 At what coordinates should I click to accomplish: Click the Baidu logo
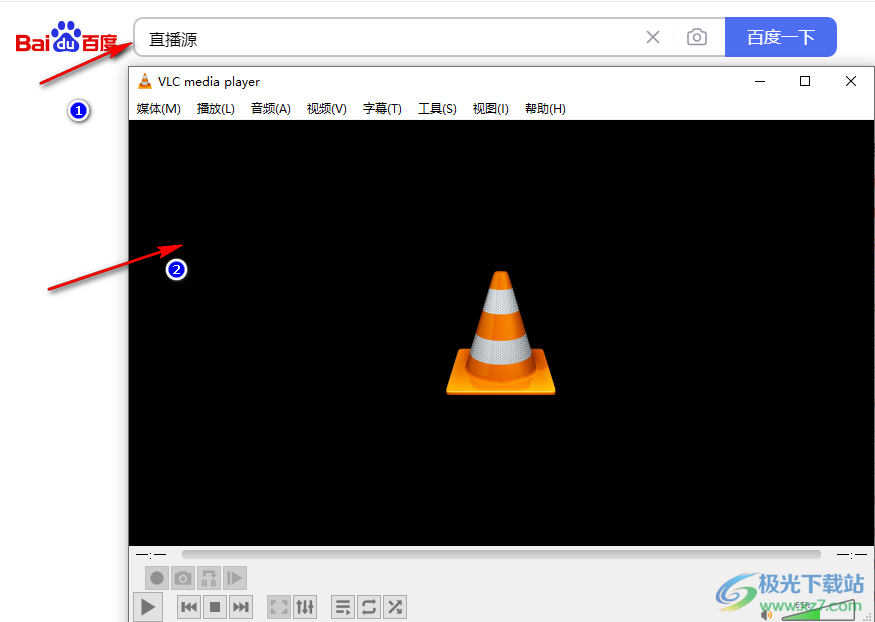(67, 38)
